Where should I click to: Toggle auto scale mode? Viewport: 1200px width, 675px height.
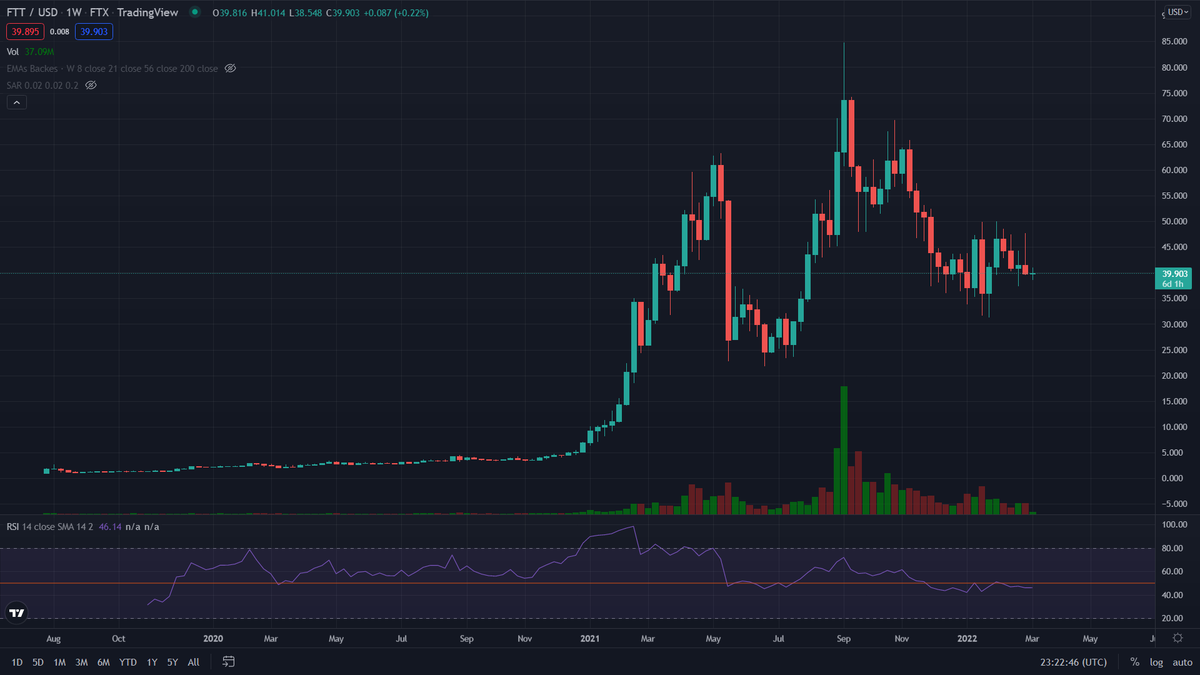coord(1182,661)
